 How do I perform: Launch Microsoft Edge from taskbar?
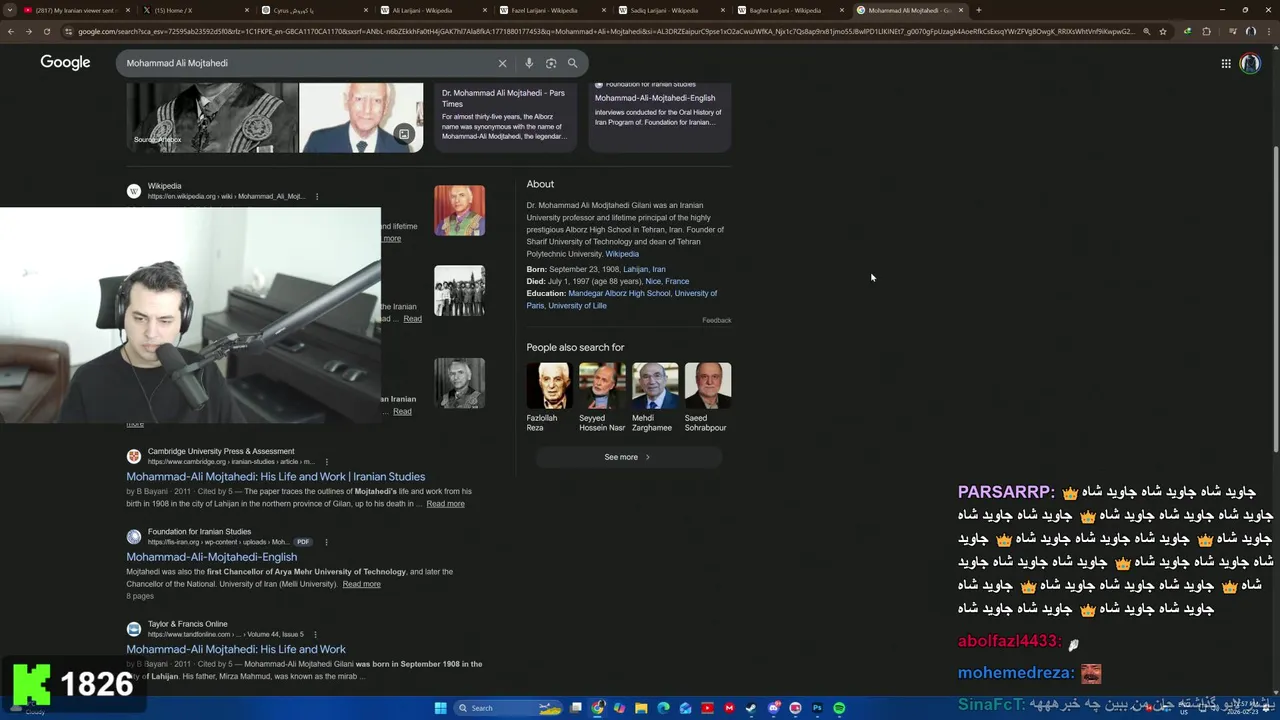[663, 708]
